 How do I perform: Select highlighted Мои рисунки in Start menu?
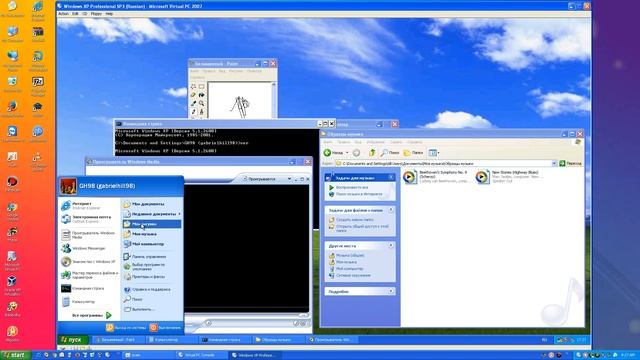pos(152,224)
